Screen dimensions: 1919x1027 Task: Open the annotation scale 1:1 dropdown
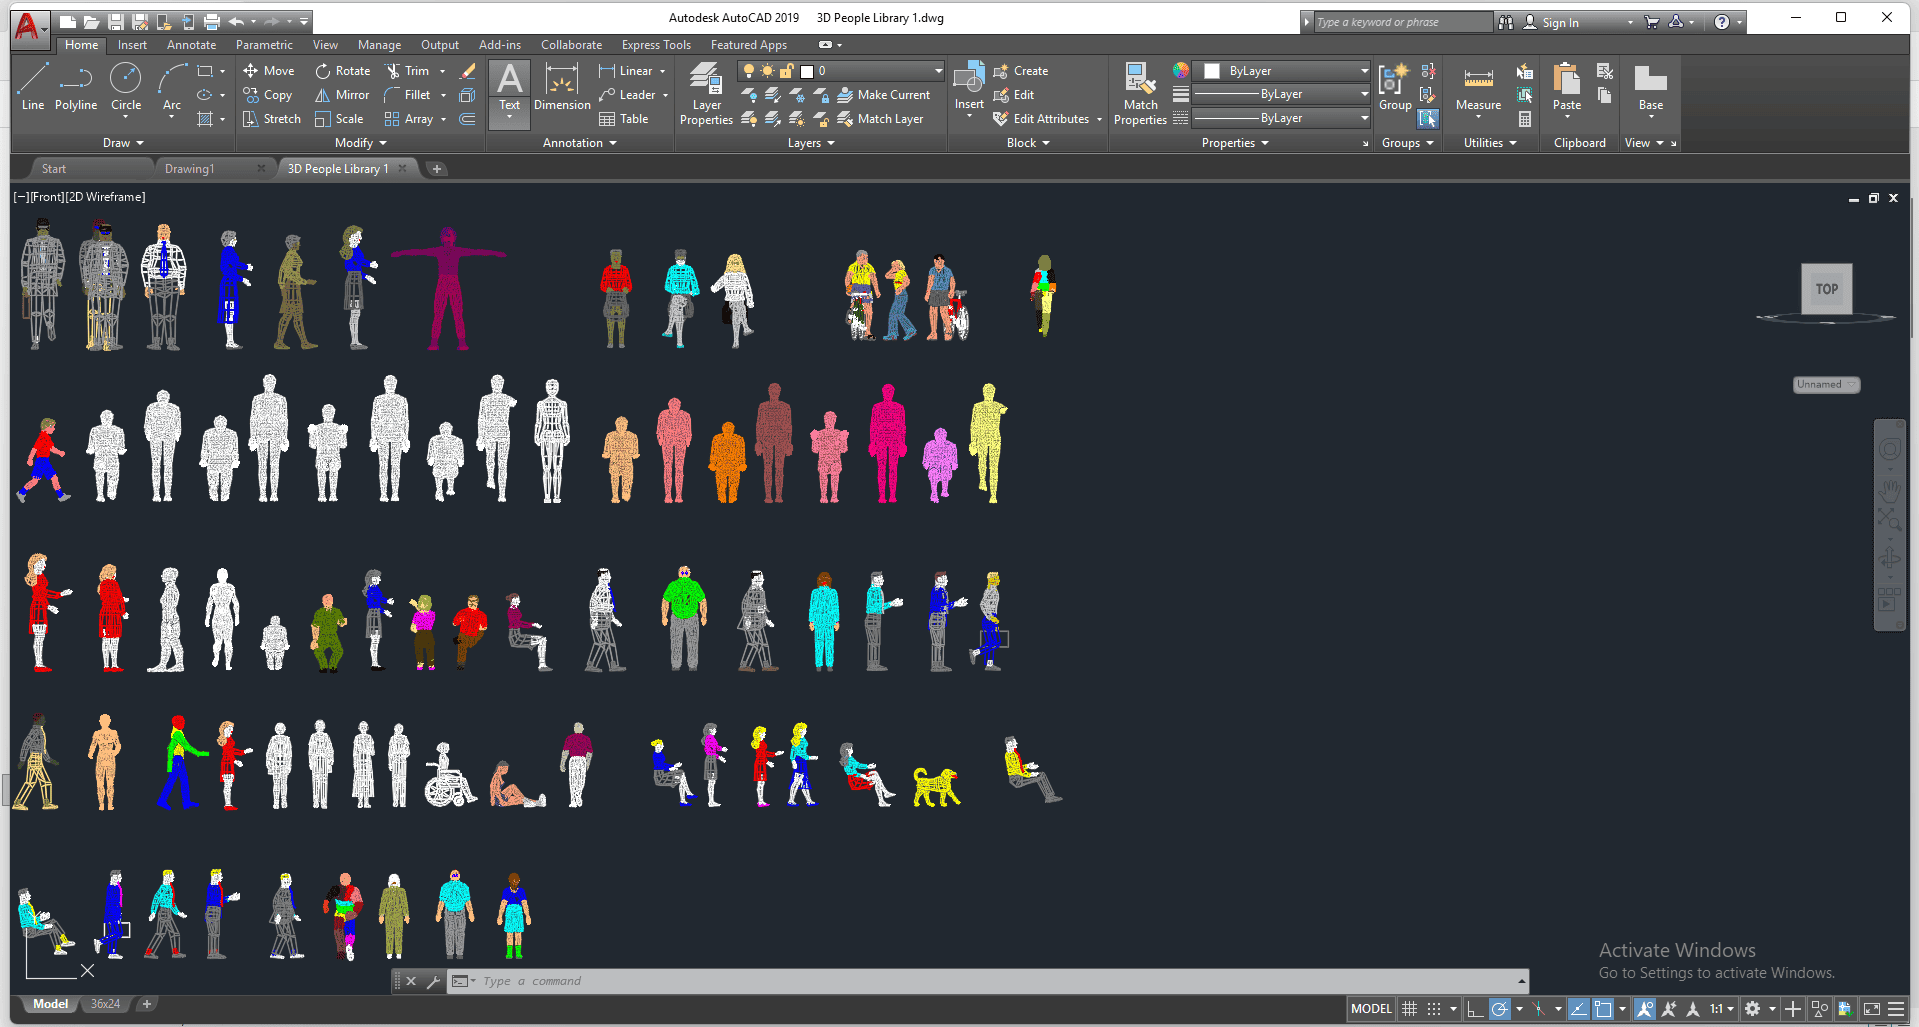pos(1721,1009)
